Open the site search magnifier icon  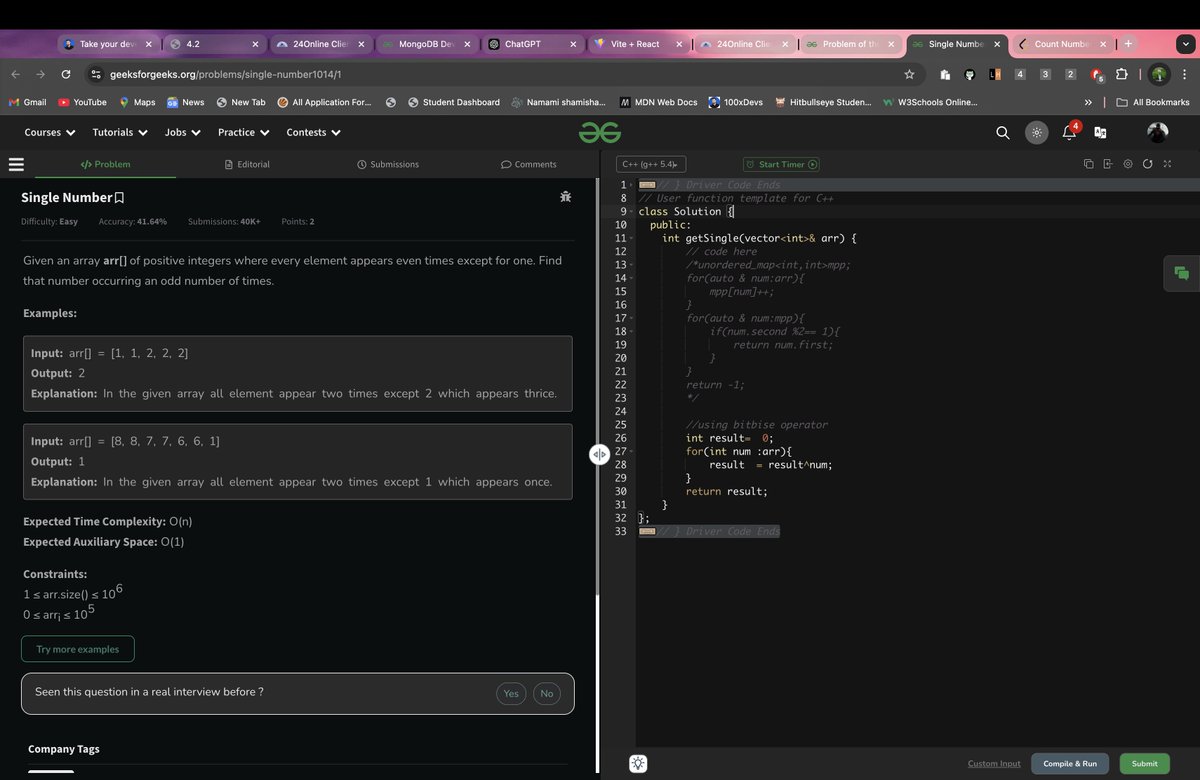[1003, 132]
